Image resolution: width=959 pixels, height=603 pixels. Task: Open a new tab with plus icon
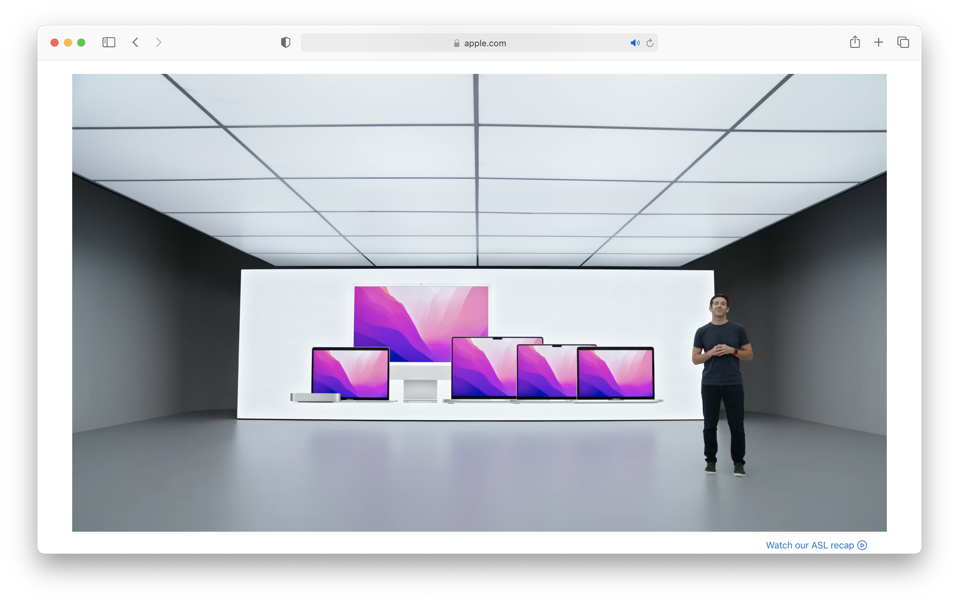point(878,43)
